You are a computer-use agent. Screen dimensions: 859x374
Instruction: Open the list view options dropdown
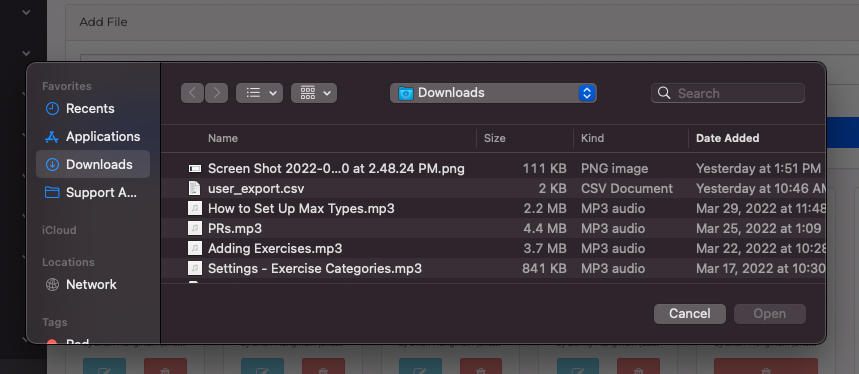pos(259,93)
